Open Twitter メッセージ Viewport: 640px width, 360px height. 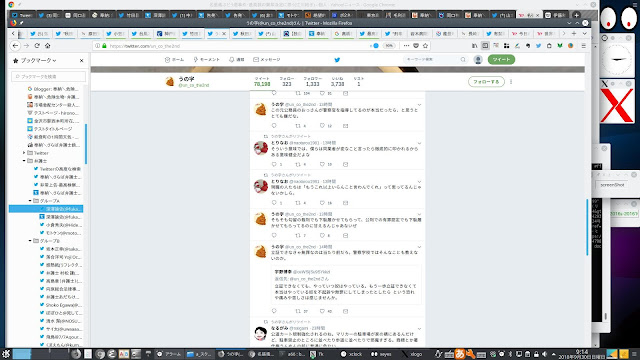click(267, 60)
